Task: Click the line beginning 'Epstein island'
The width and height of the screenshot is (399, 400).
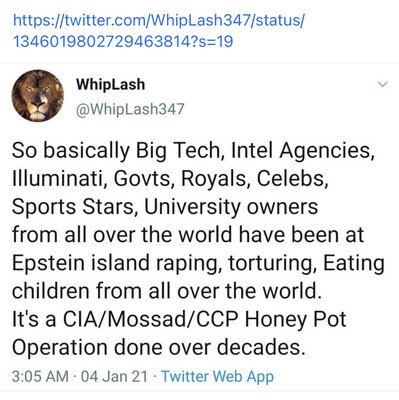Action: (199, 263)
